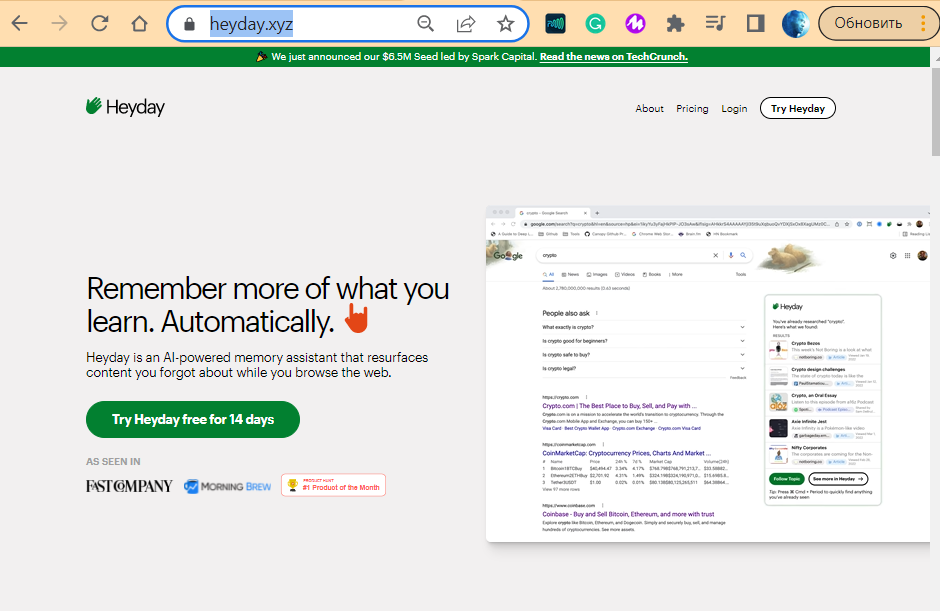
Task: Go back to the previous page
Action: click(x=20, y=23)
